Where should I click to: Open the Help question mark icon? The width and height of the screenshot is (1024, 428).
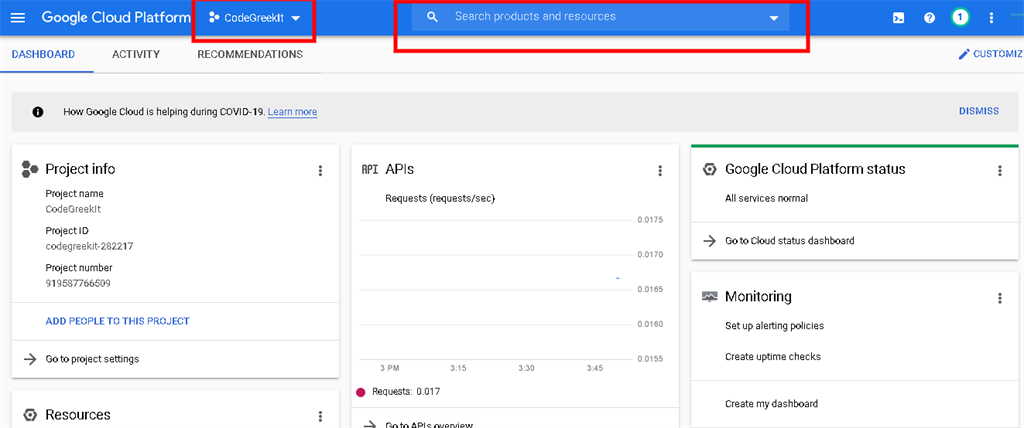(x=929, y=18)
